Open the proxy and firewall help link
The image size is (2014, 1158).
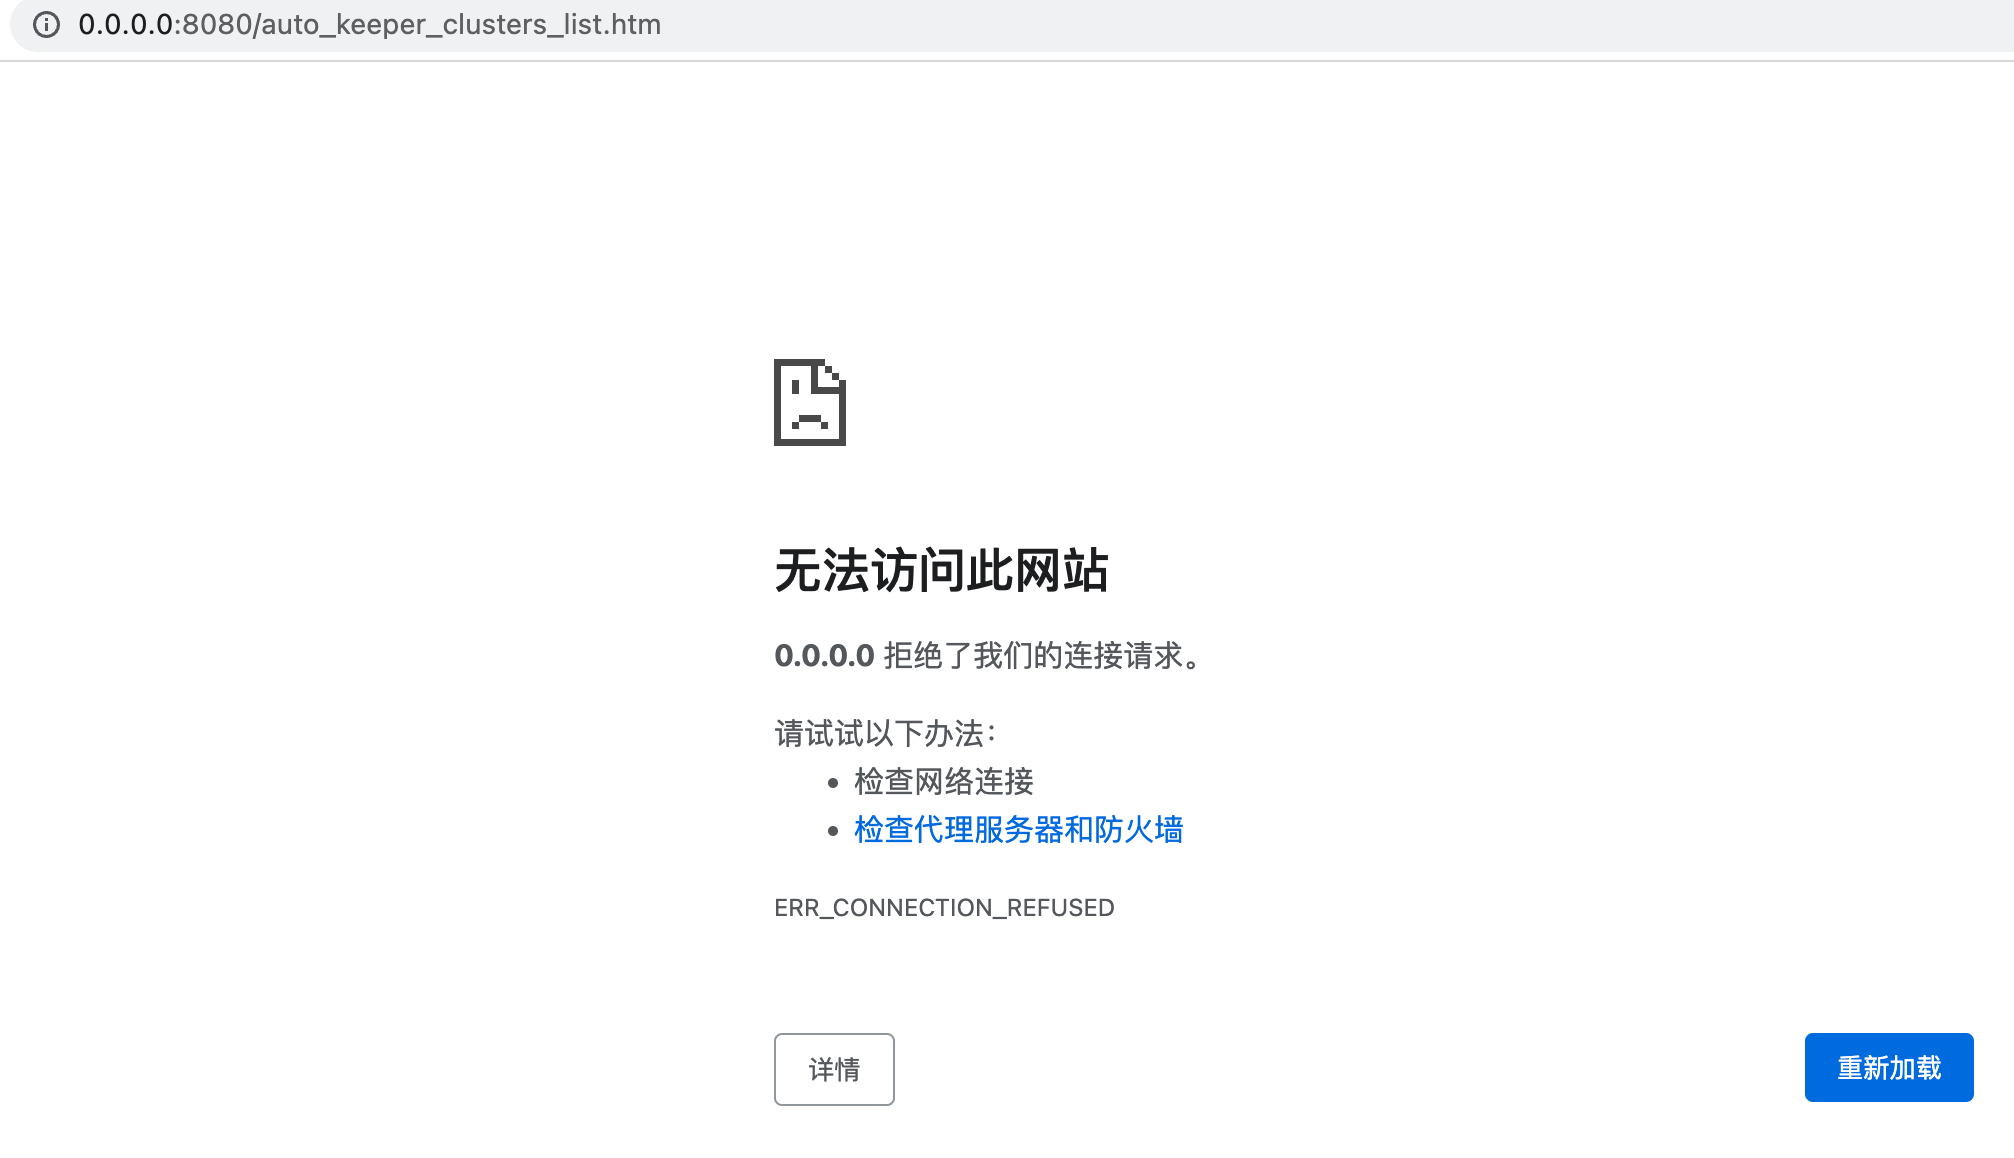click(x=1017, y=830)
